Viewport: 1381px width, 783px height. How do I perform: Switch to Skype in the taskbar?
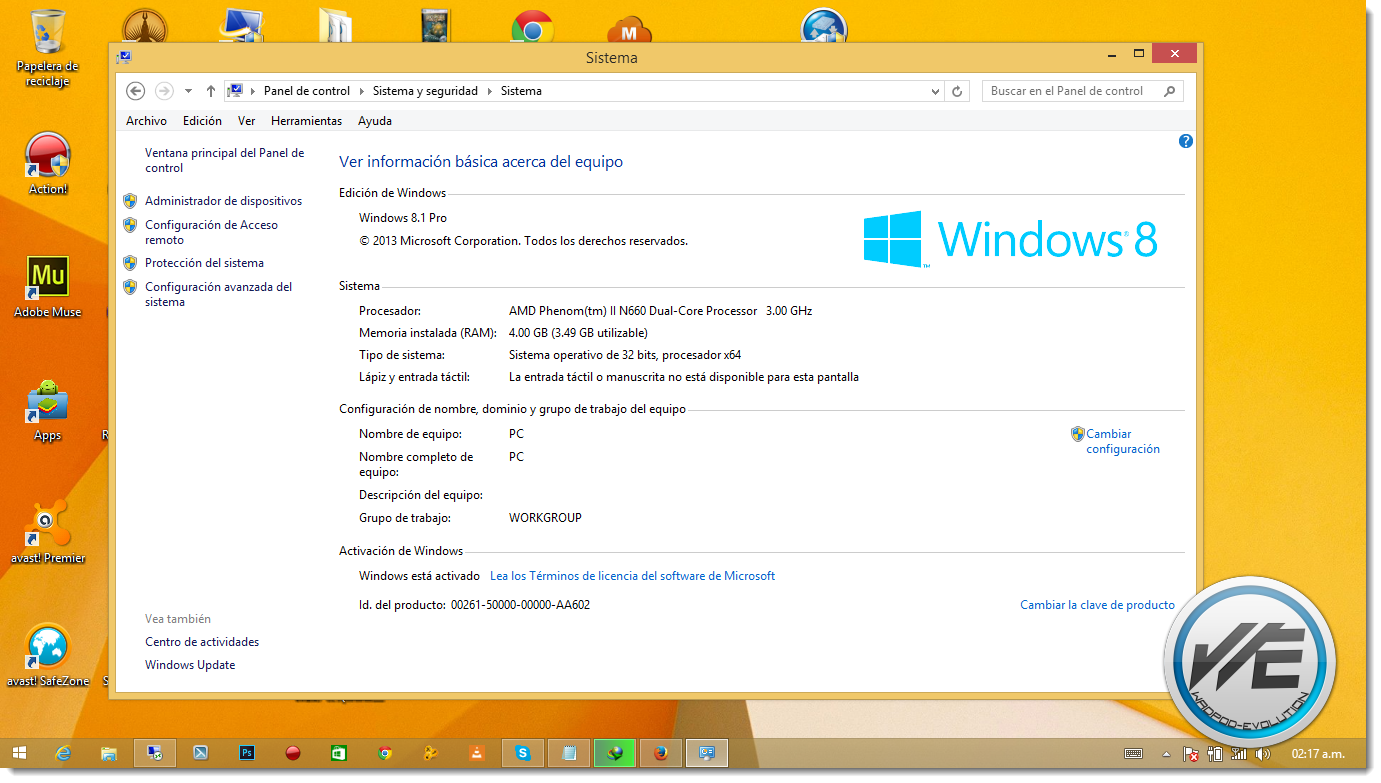pyautogui.click(x=523, y=753)
